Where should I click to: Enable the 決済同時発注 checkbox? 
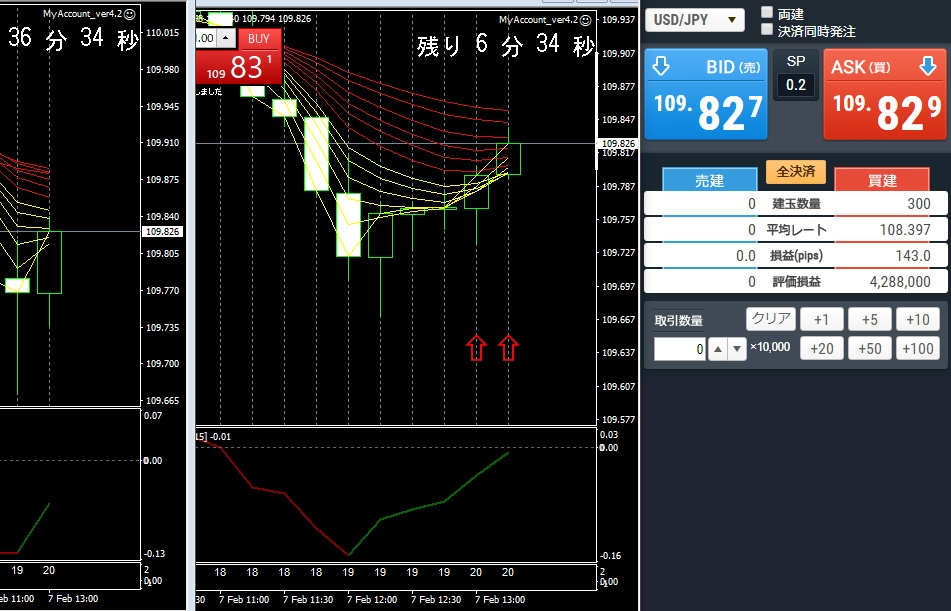pos(767,30)
